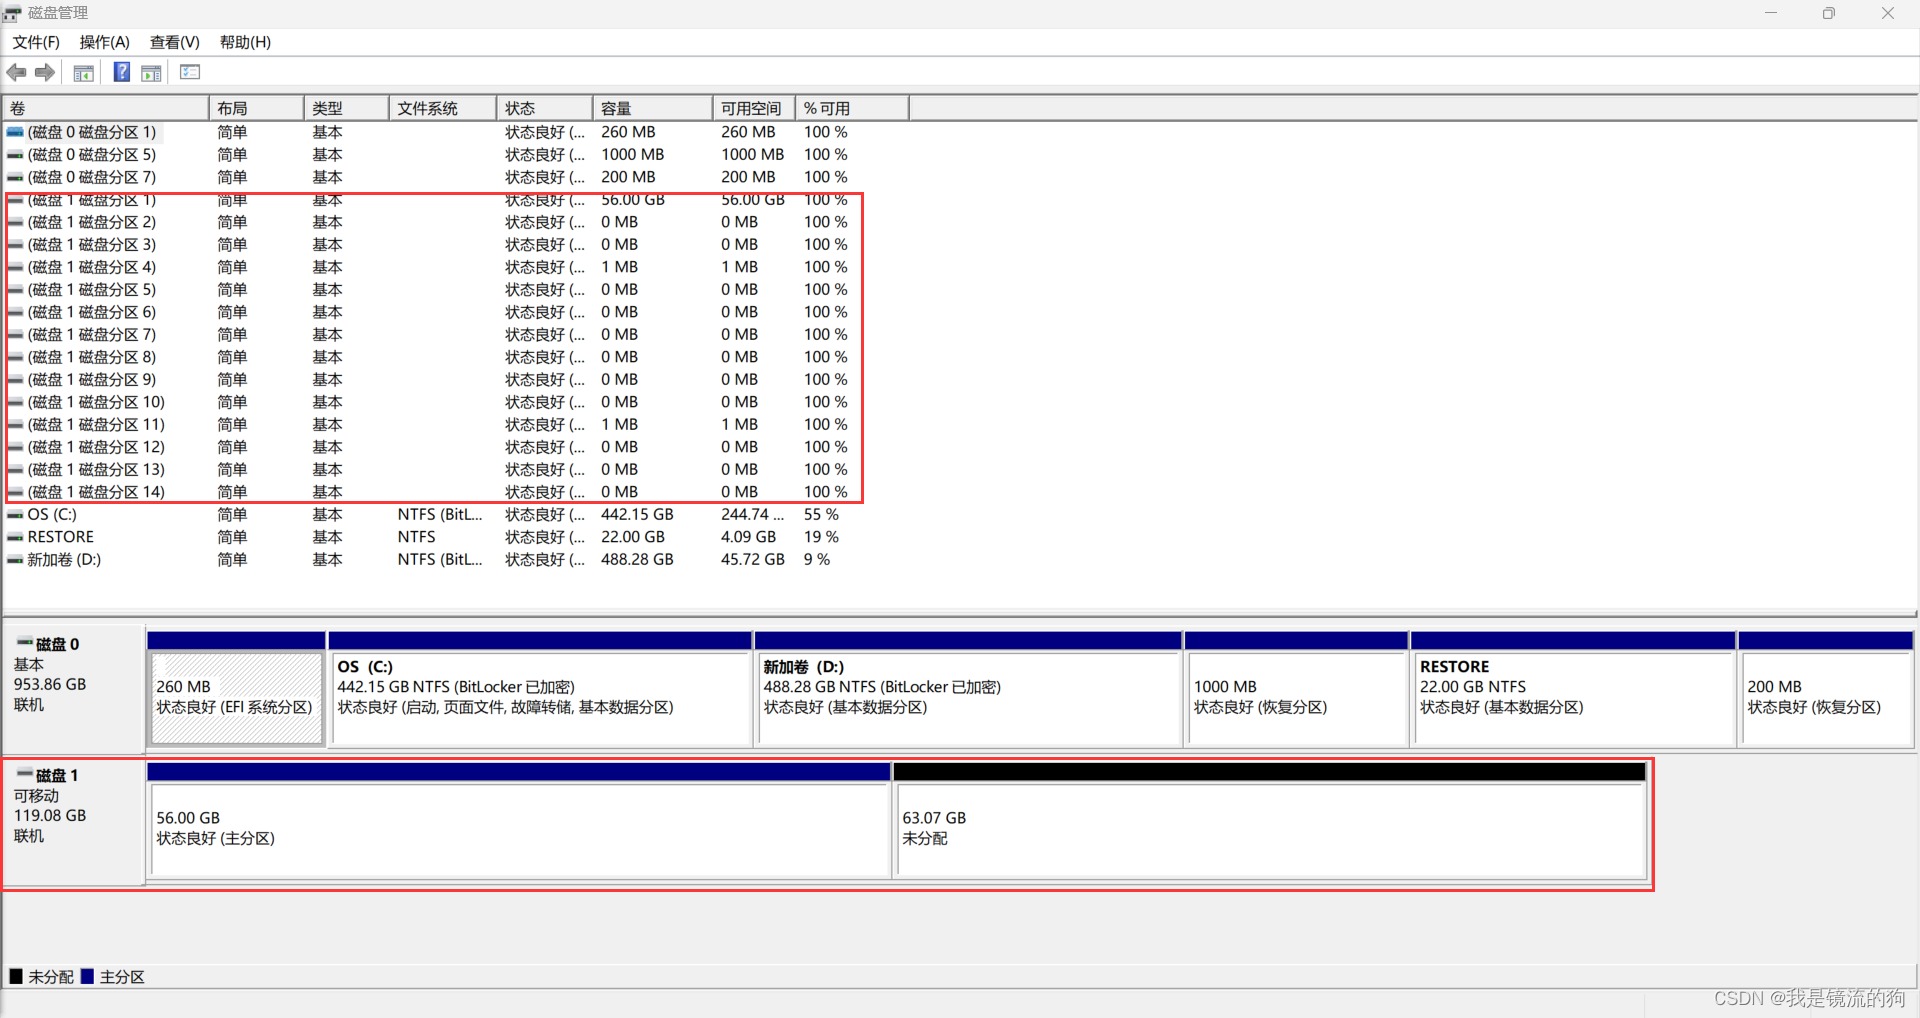Screen dimensions: 1920x1018
Task: Select the RESTORE 22.00 GB partition block
Action: [x=1573, y=689]
